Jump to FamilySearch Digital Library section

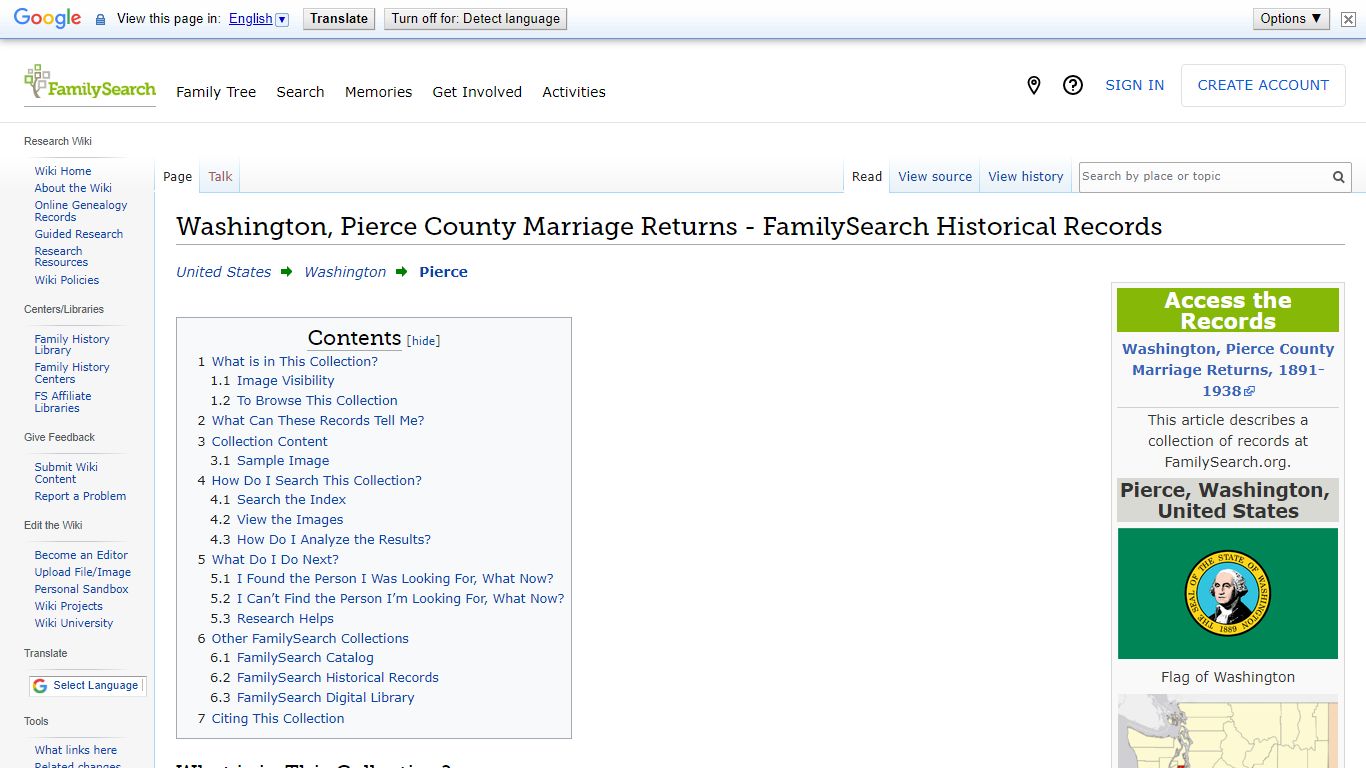pos(325,698)
